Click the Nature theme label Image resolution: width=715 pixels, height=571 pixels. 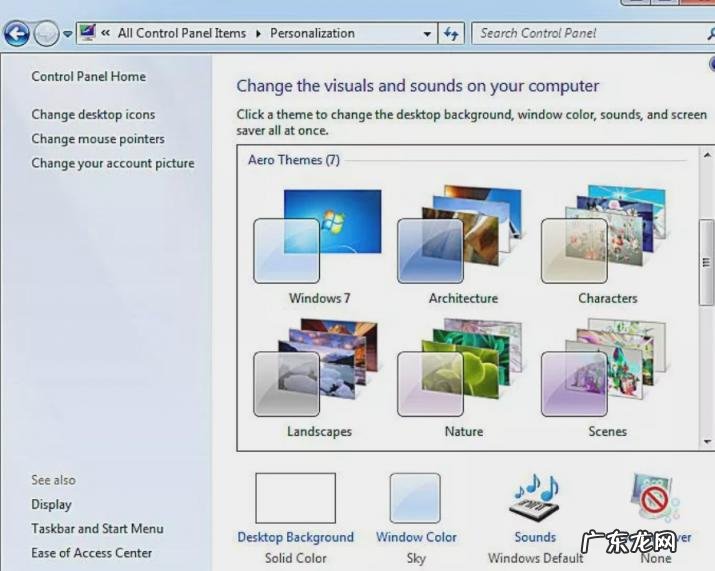[464, 431]
